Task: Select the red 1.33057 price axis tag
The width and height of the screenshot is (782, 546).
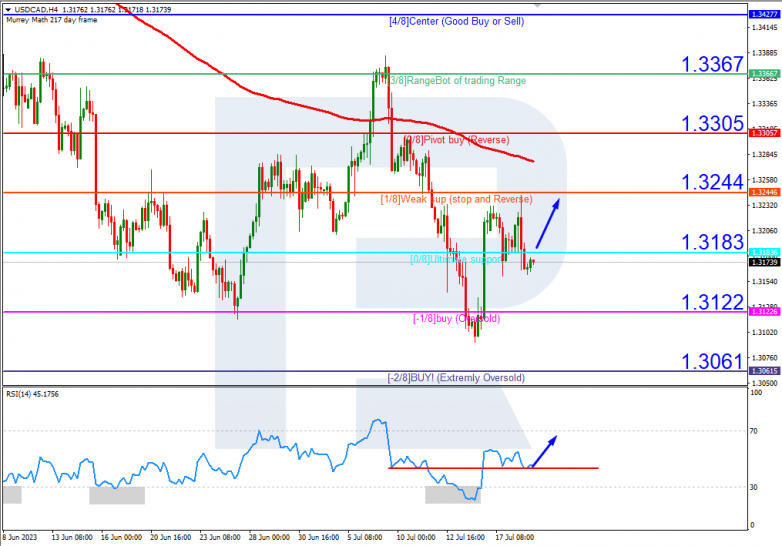Action: point(764,133)
